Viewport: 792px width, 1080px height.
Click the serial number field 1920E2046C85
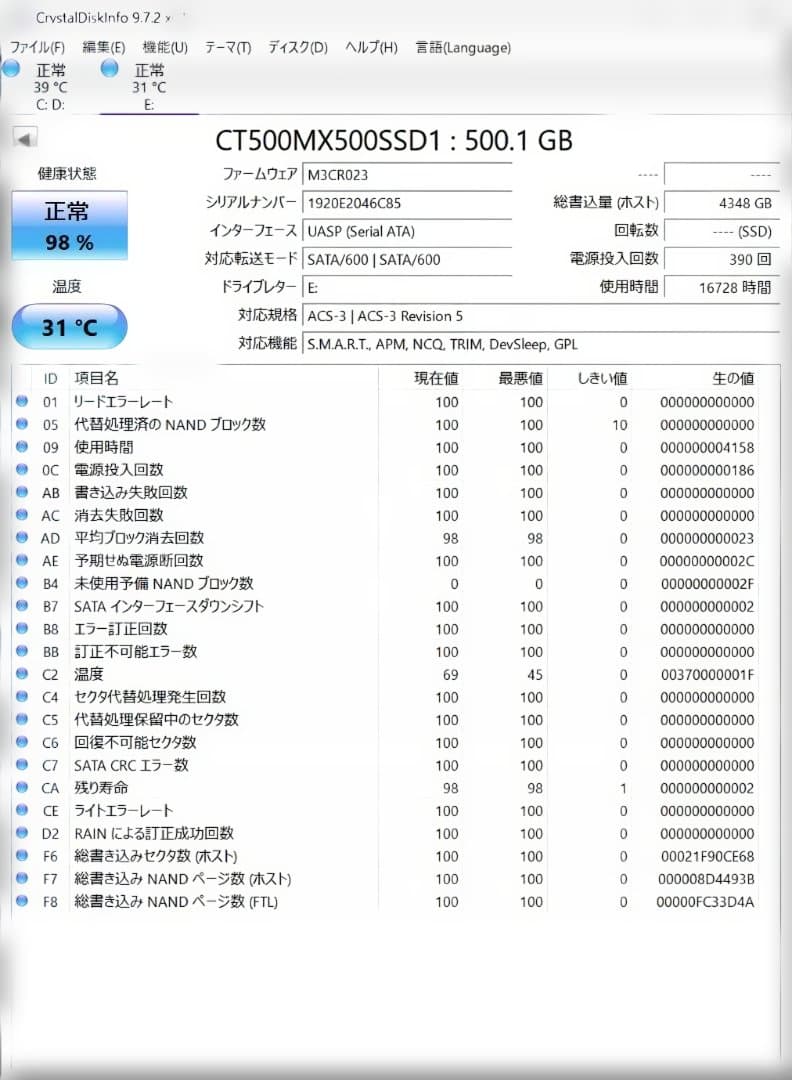[x=406, y=203]
